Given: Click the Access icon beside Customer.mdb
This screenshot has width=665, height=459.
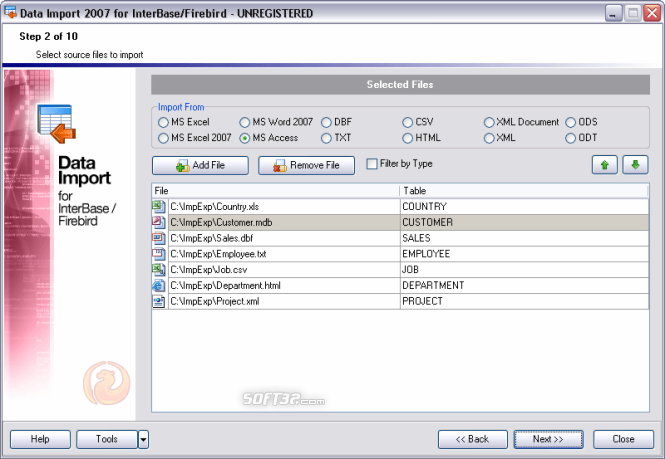Looking at the screenshot, I should point(159,222).
